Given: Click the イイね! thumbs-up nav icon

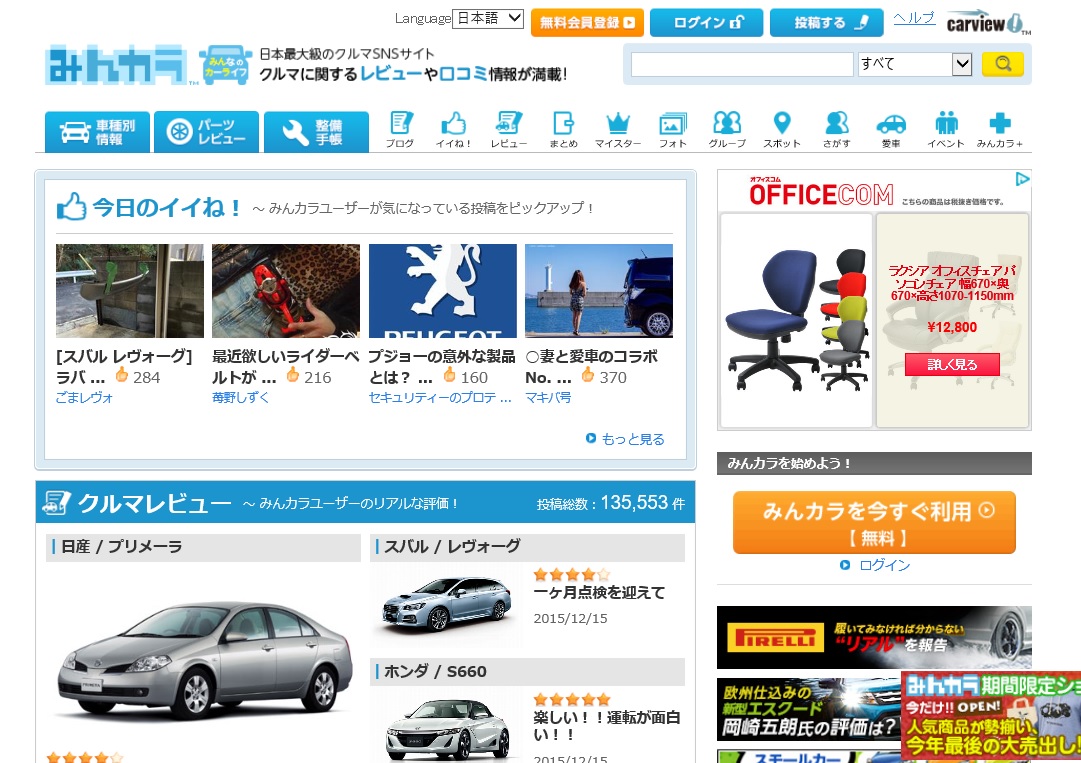Looking at the screenshot, I should 454,129.
